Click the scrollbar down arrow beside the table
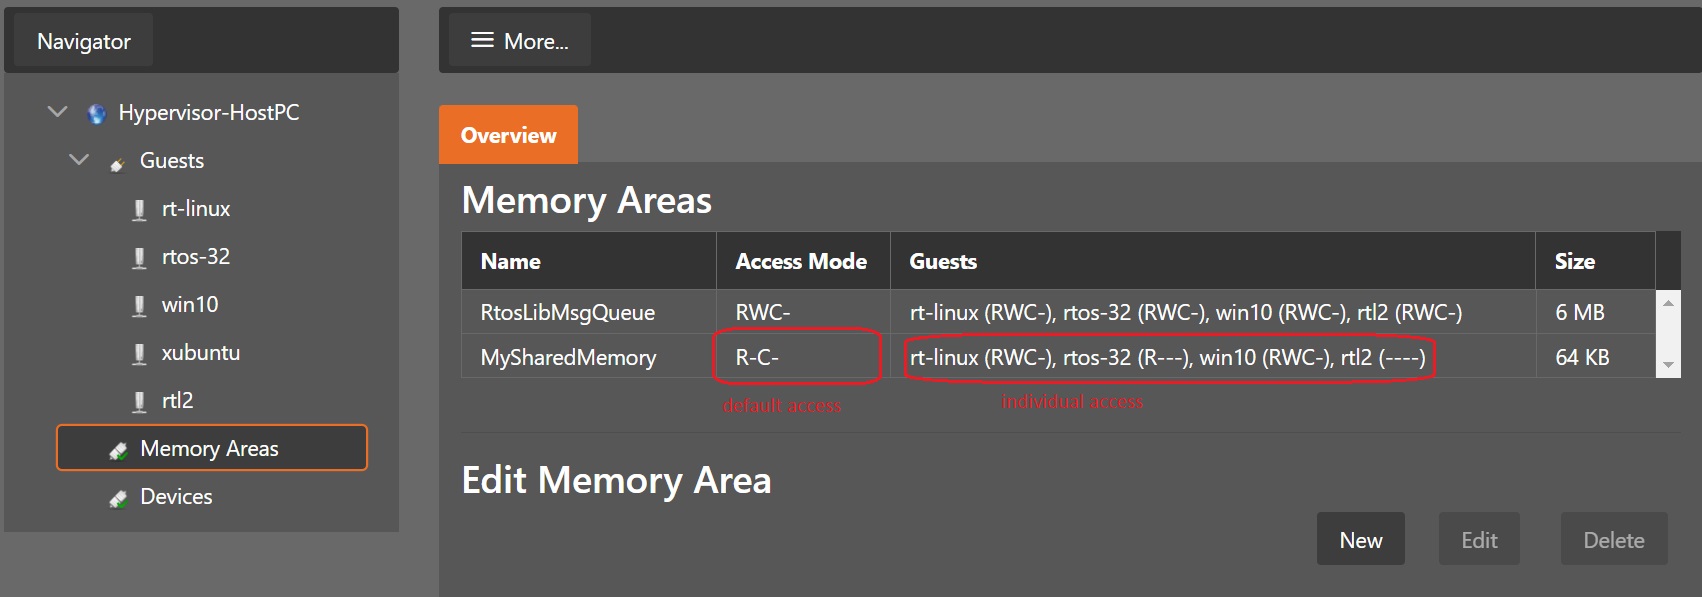The width and height of the screenshot is (1702, 597). click(1668, 365)
